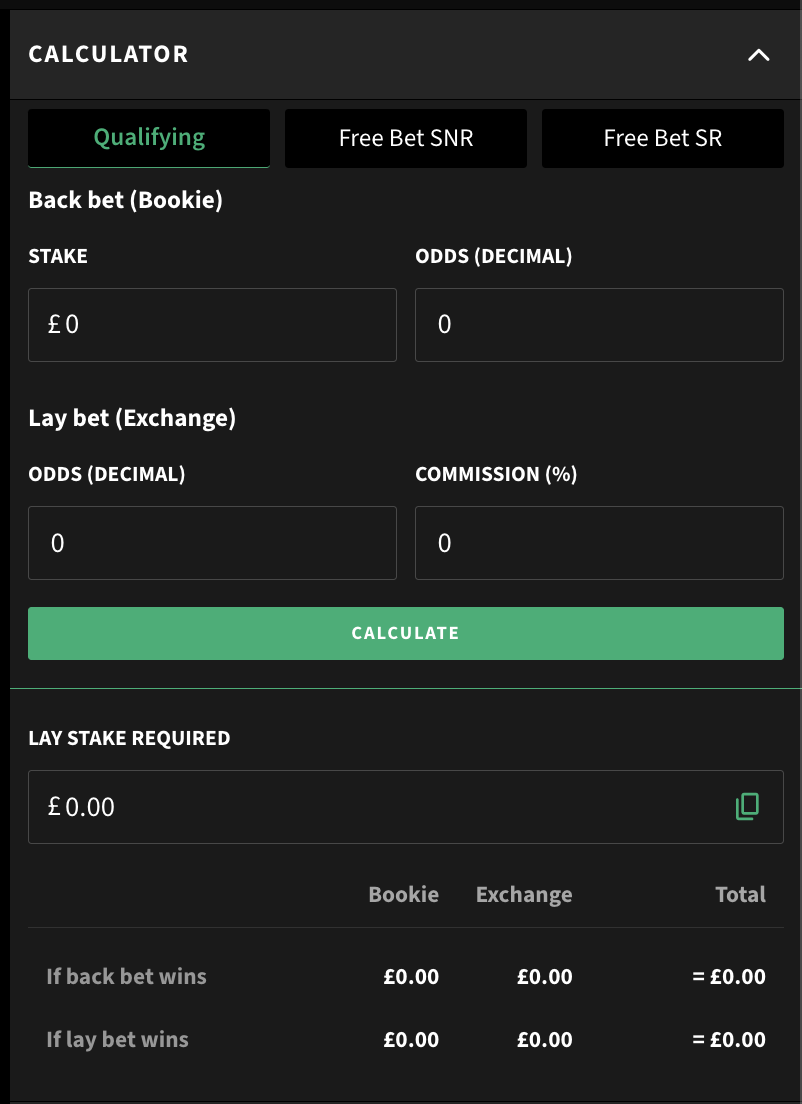Select the 'If back bet wins' row label
Viewport: 802px width, 1104px height.
tap(126, 976)
